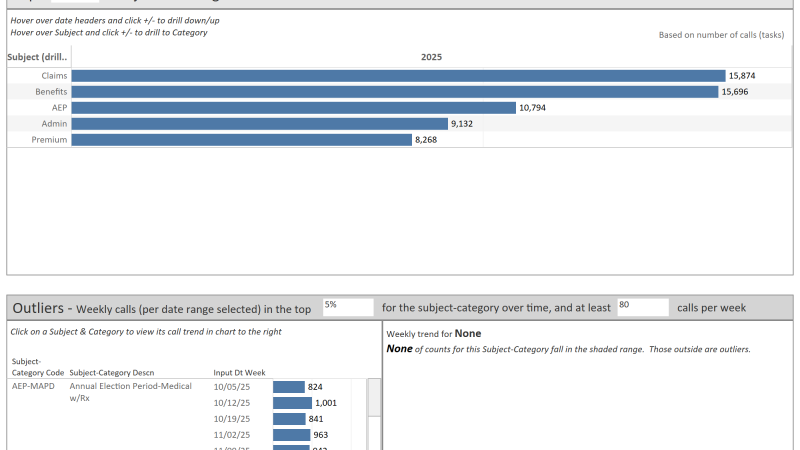The width and height of the screenshot is (800, 450).
Task: Click the outliers list scrollbar thumb
Action: pyautogui.click(x=374, y=397)
